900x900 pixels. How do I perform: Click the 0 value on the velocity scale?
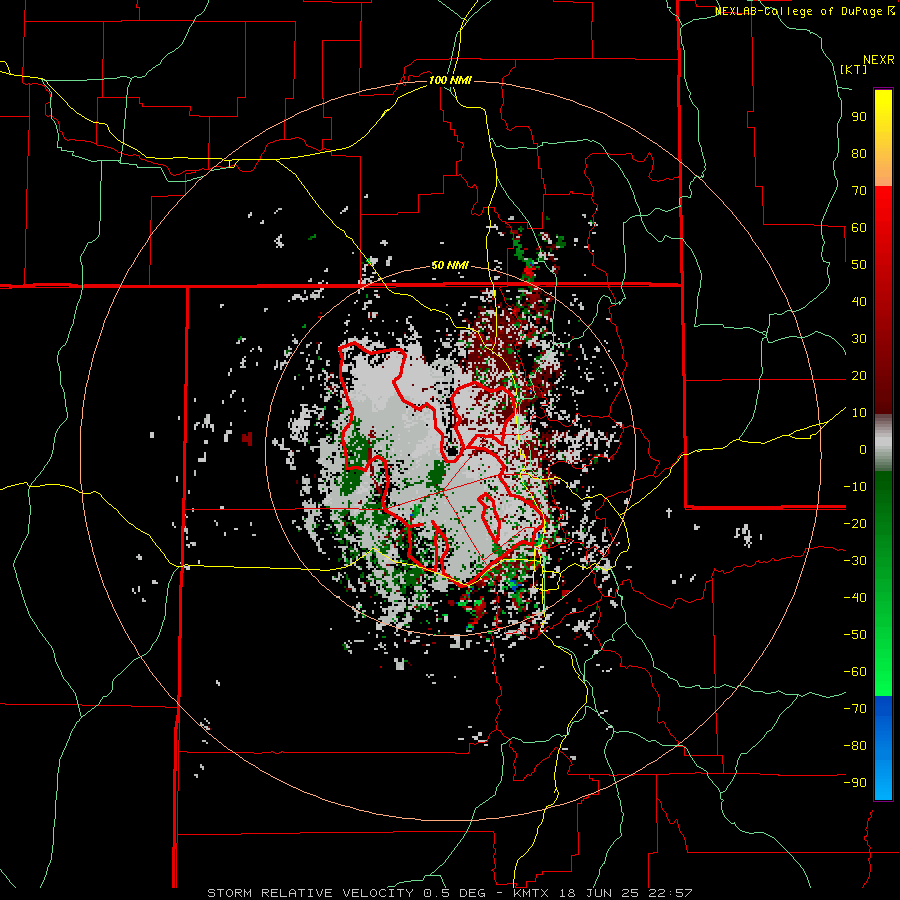pos(863,449)
